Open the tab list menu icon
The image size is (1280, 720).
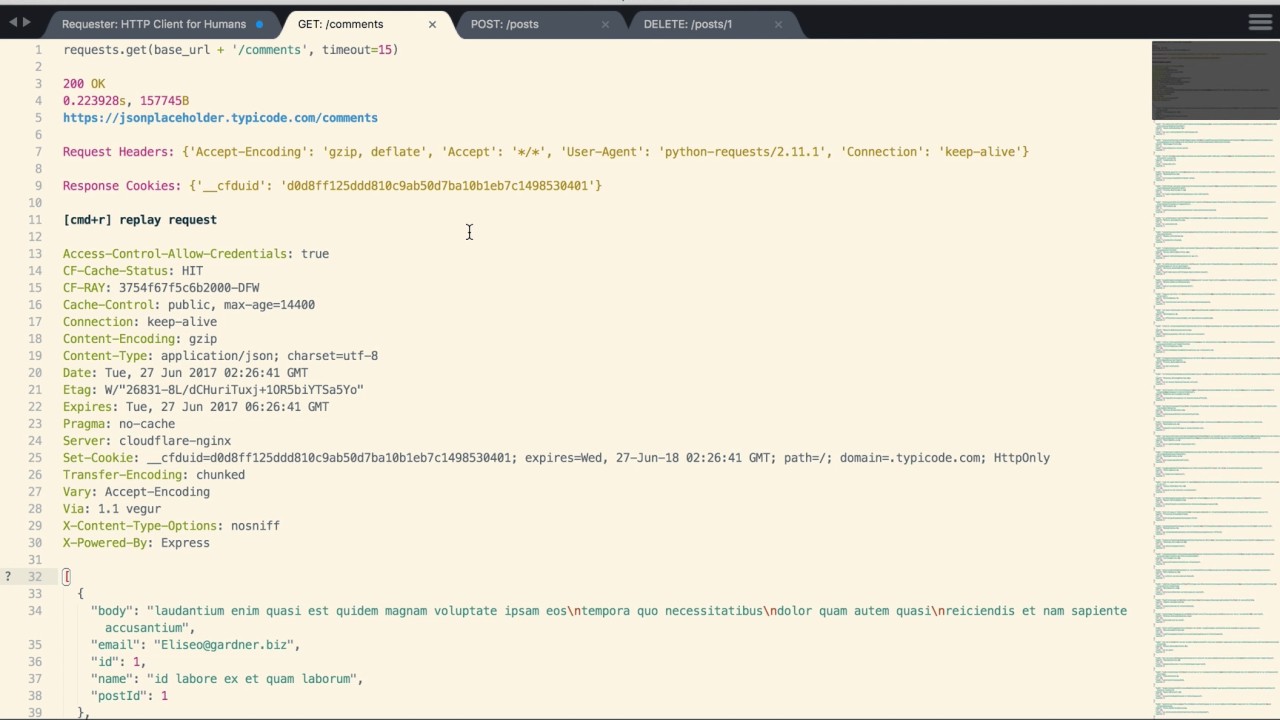(1260, 23)
